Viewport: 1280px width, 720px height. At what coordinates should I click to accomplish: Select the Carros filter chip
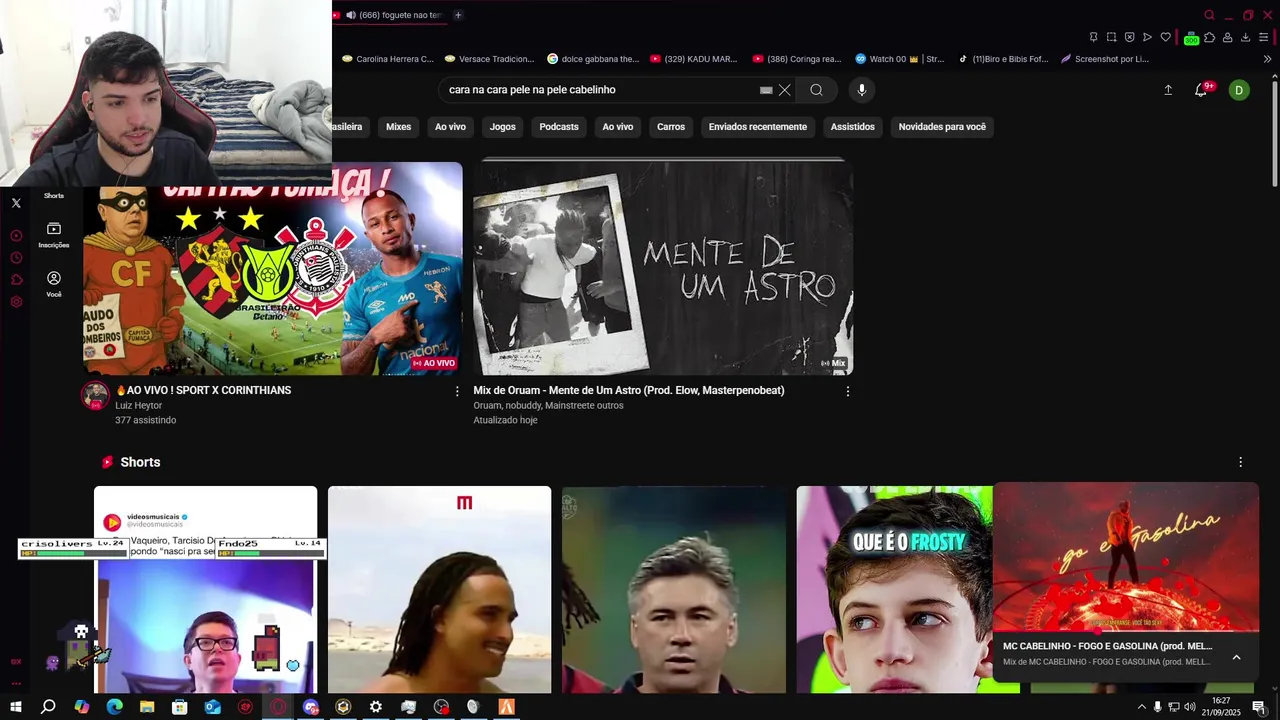click(x=670, y=127)
